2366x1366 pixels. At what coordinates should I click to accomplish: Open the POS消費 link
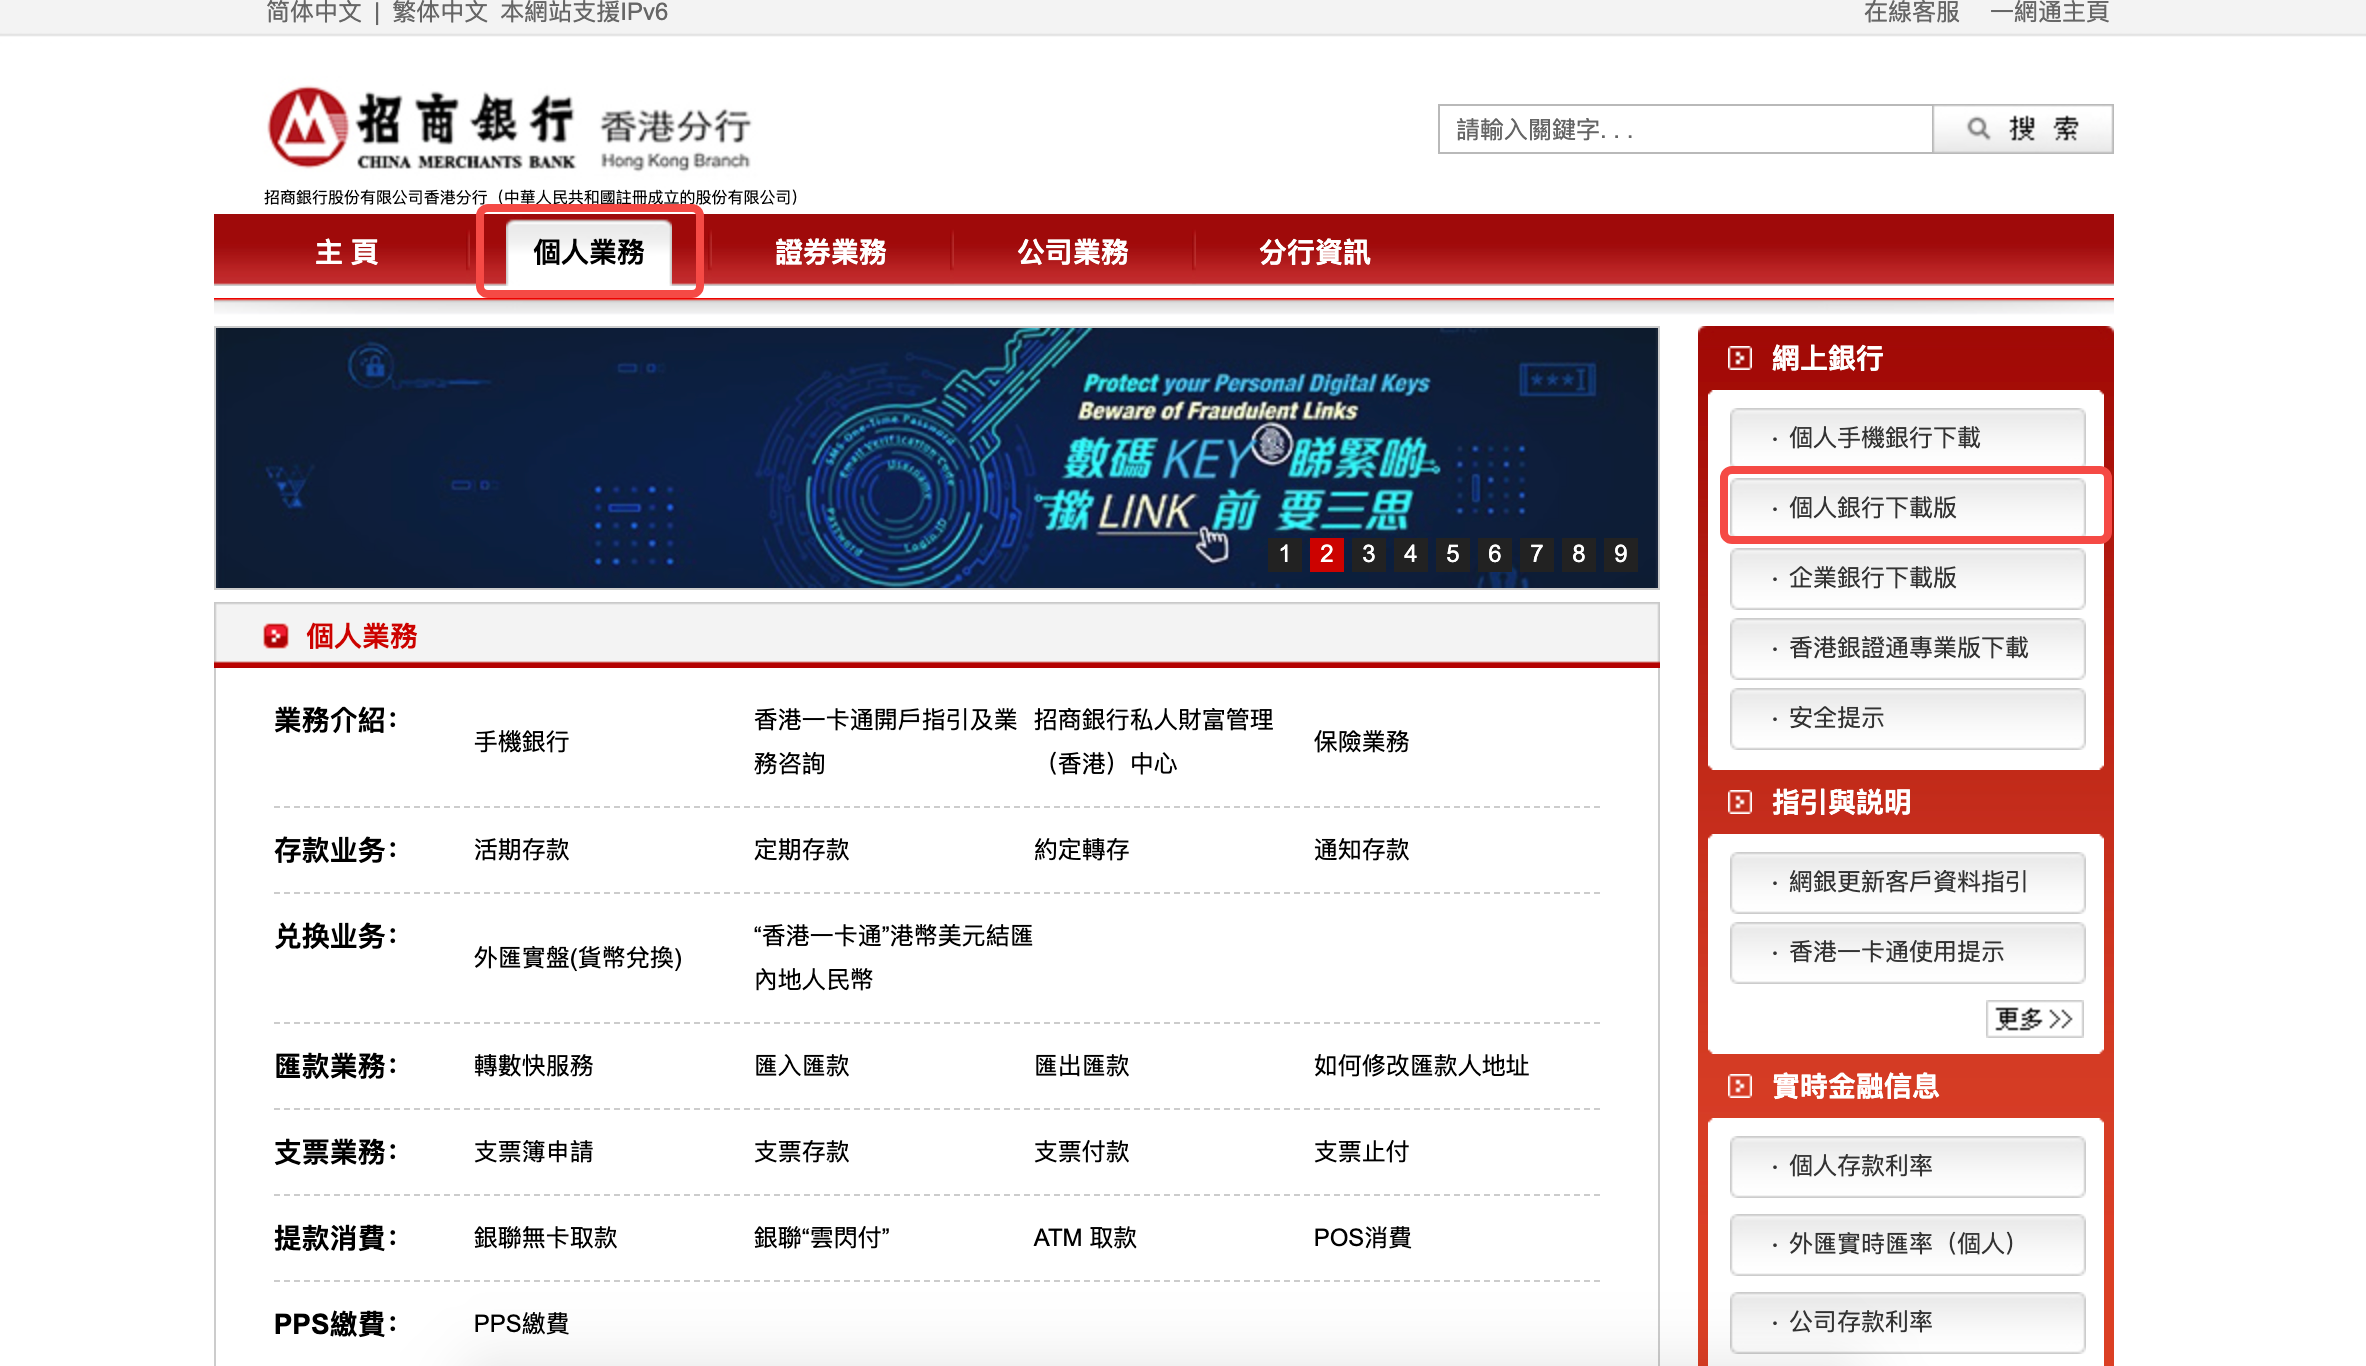pos(1362,1238)
